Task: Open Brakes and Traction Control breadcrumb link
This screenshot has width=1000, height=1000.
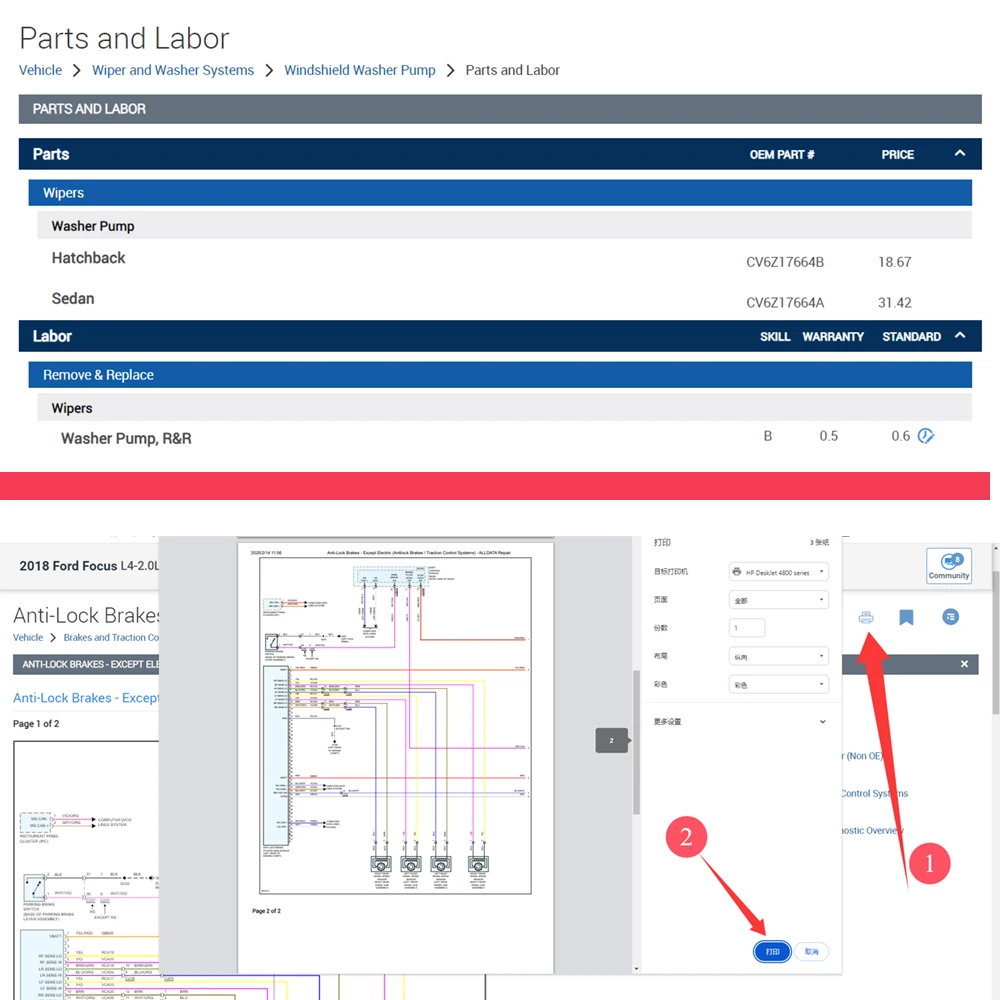Action: pyautogui.click(x=111, y=637)
